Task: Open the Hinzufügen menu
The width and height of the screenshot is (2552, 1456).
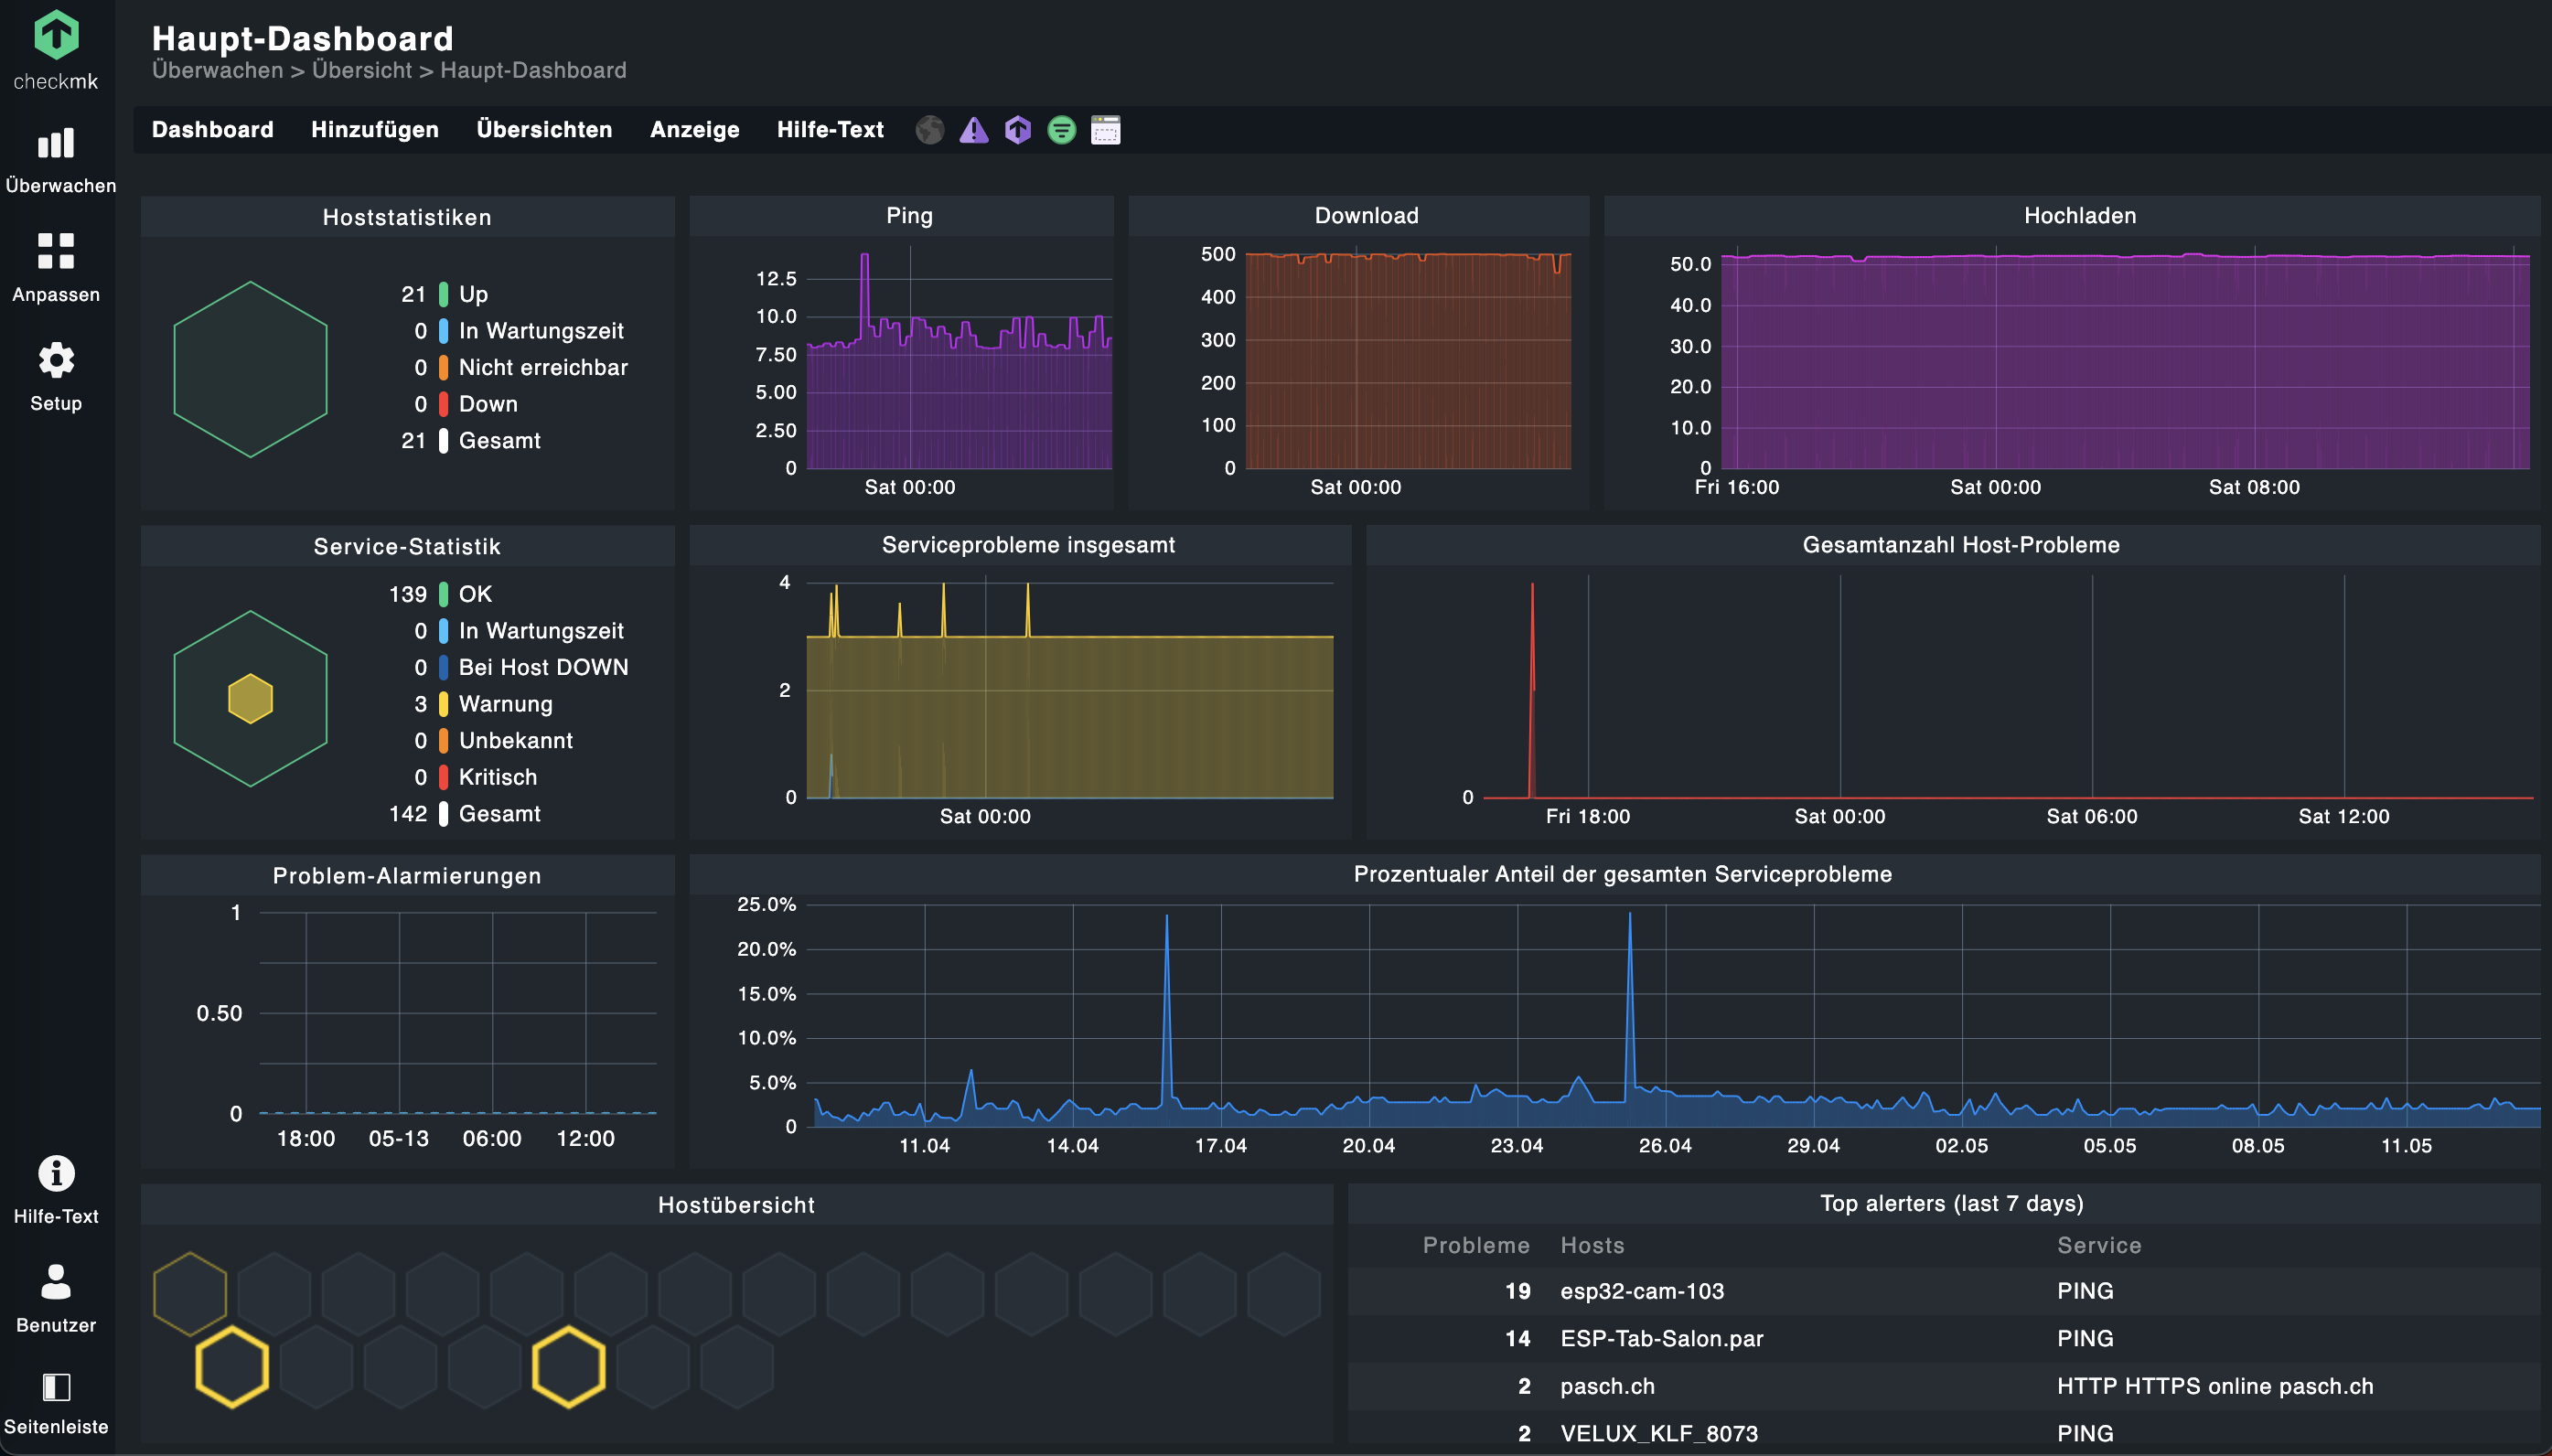Action: click(375, 130)
